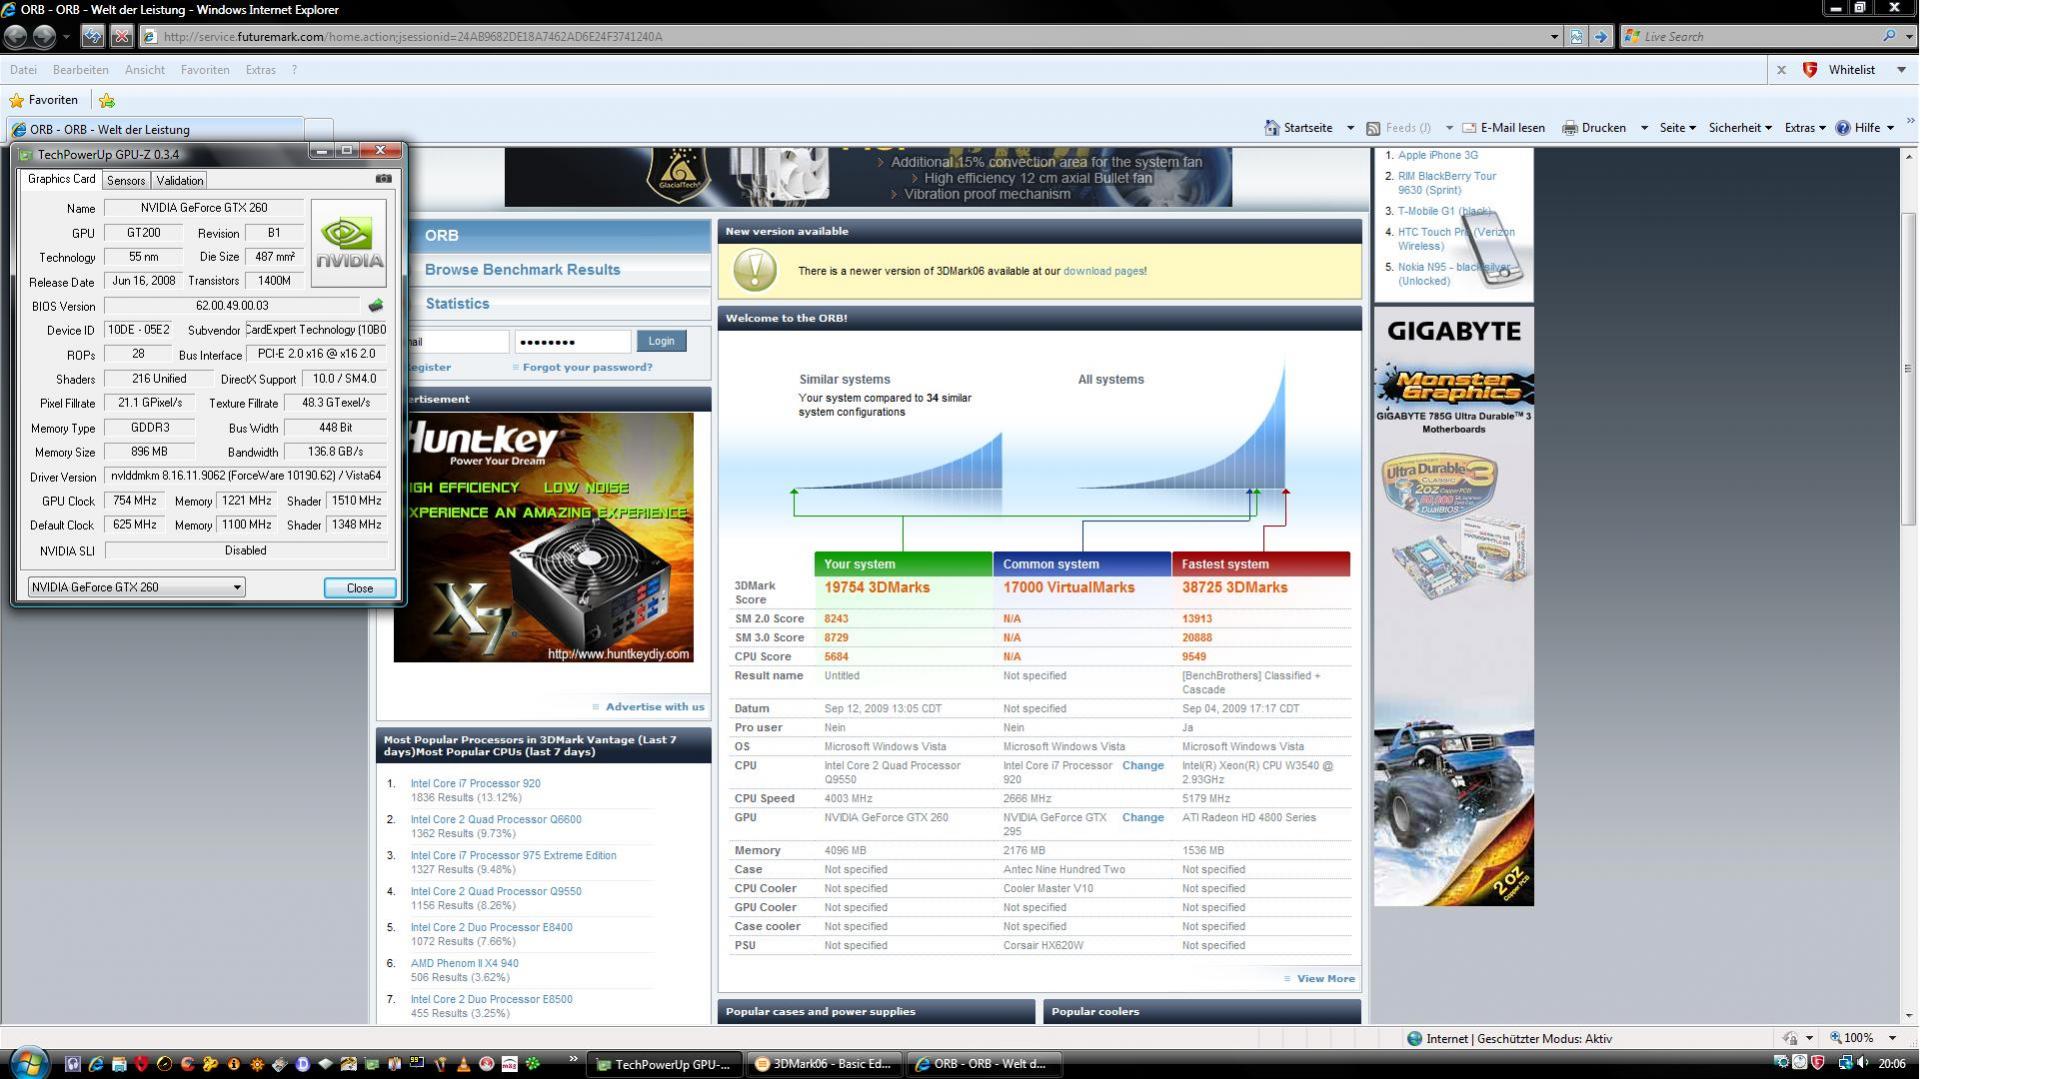Click the browser Forward arrow button
The width and height of the screenshot is (2046, 1079).
[44, 36]
